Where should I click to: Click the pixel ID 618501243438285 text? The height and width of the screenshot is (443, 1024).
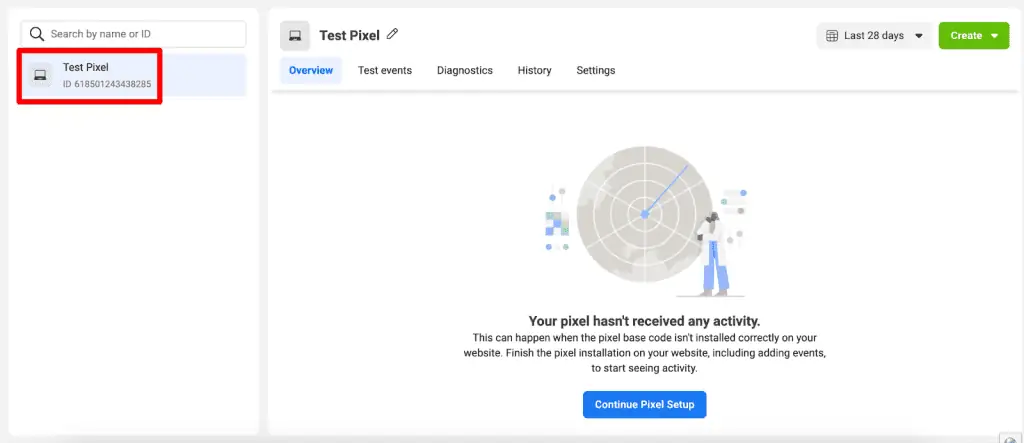coord(107,84)
